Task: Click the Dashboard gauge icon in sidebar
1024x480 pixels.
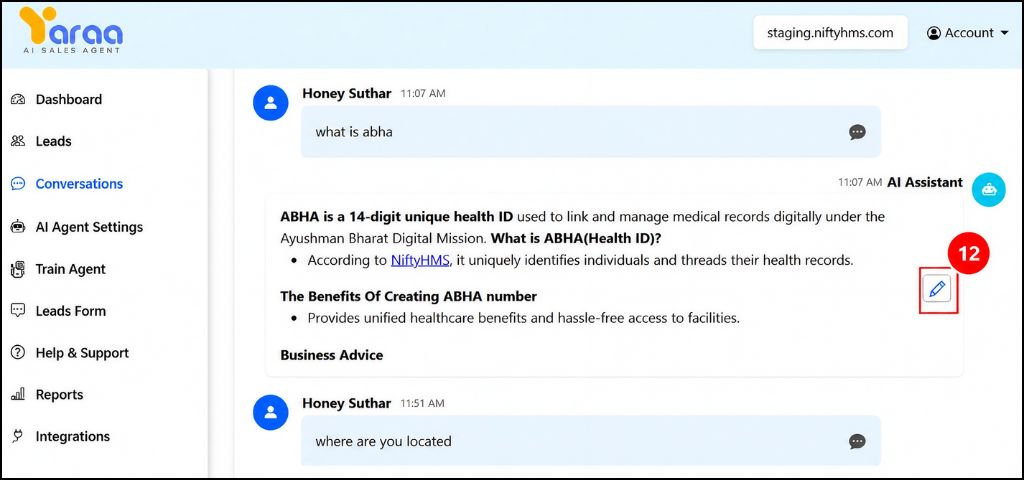Action: click(18, 100)
